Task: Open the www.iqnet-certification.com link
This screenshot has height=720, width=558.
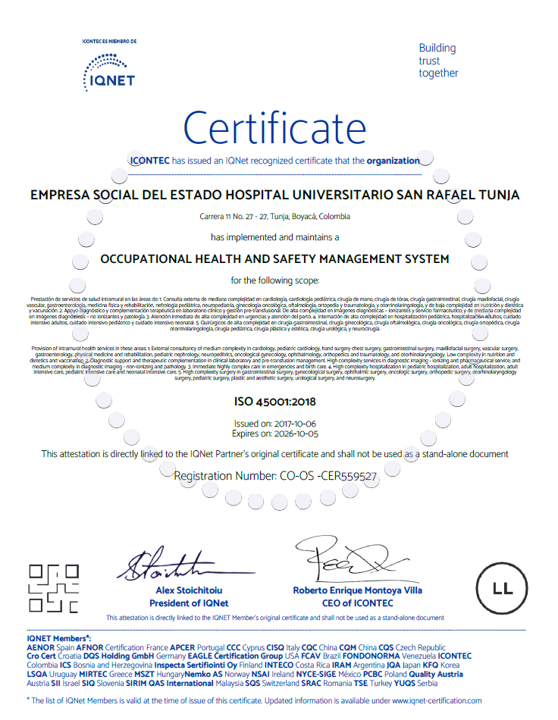Action: coord(437,701)
